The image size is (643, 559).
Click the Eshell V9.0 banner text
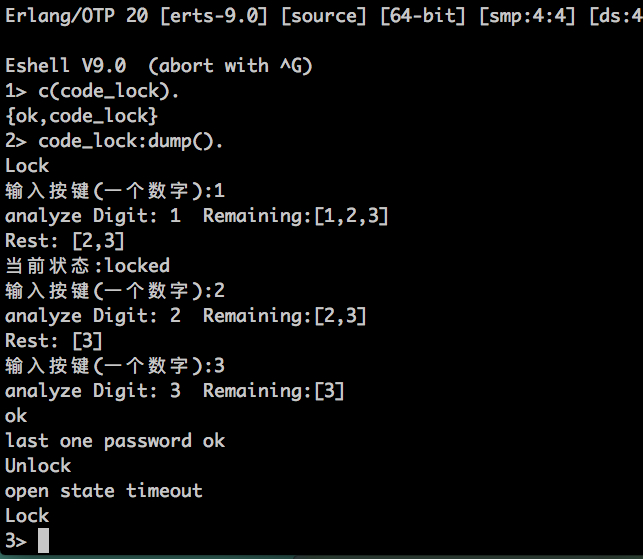(x=66, y=66)
